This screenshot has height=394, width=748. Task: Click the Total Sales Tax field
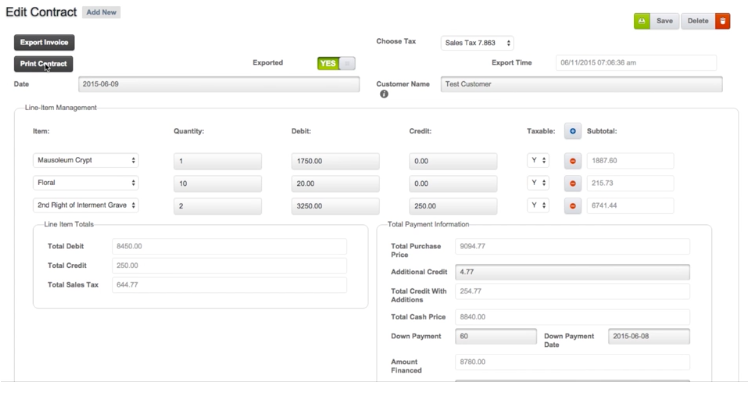click(229, 285)
